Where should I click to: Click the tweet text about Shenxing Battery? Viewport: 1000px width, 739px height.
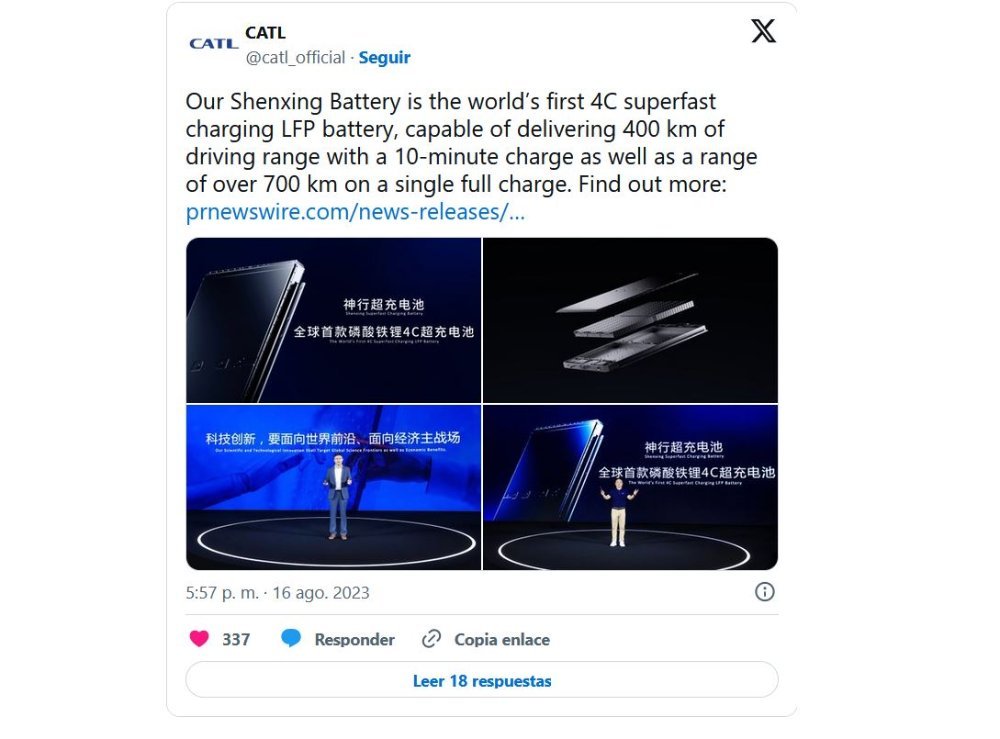point(472,143)
